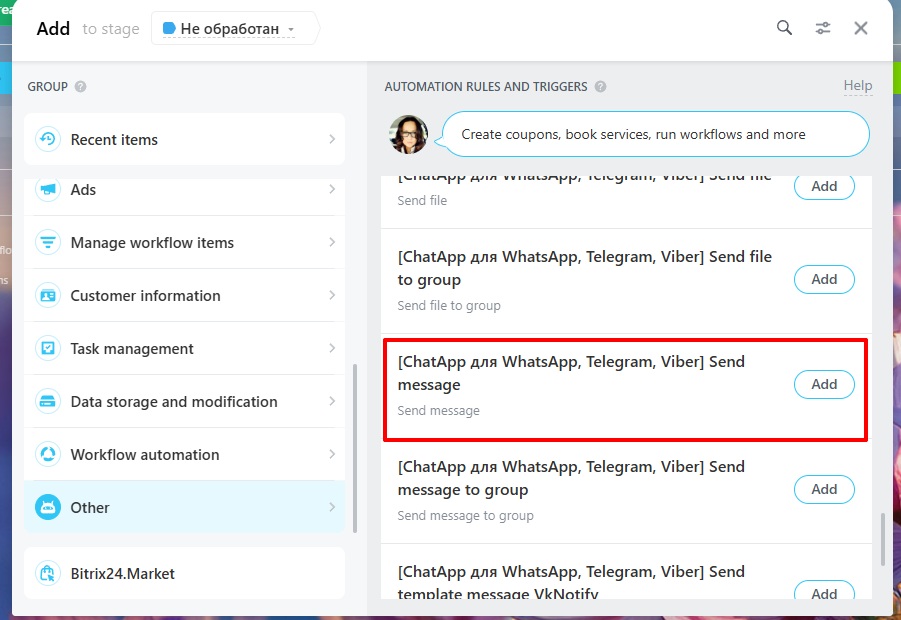Open the Help link
Image resolution: width=901 pixels, height=620 pixels.
(857, 86)
